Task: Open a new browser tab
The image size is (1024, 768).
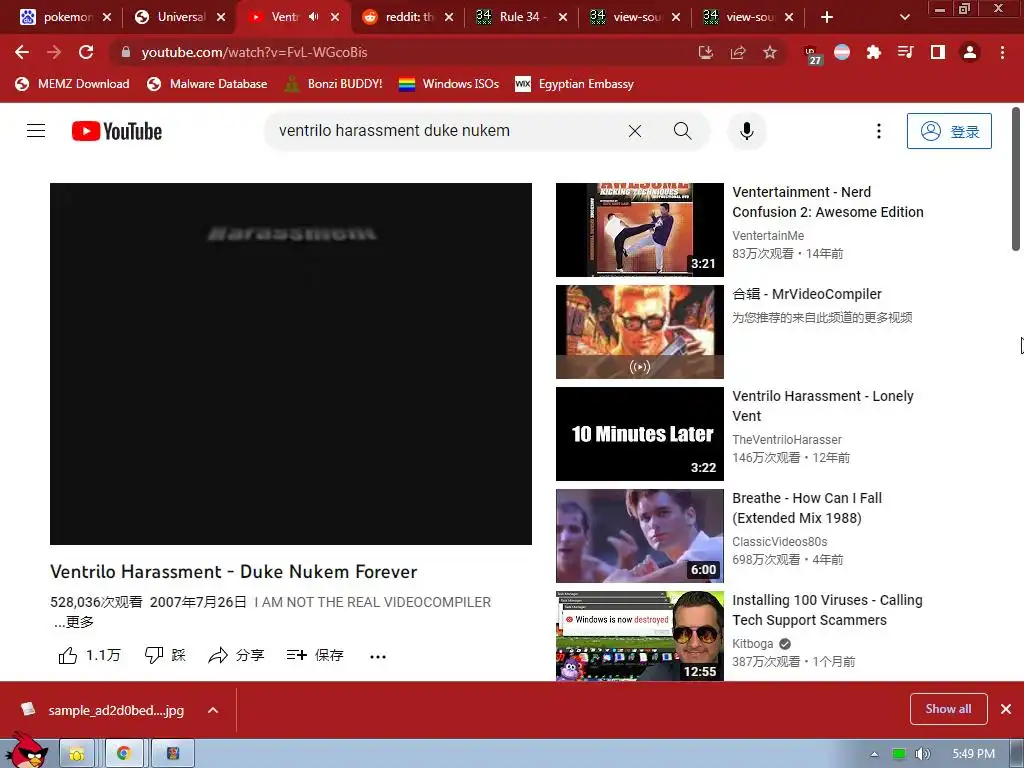Action: coord(827,18)
